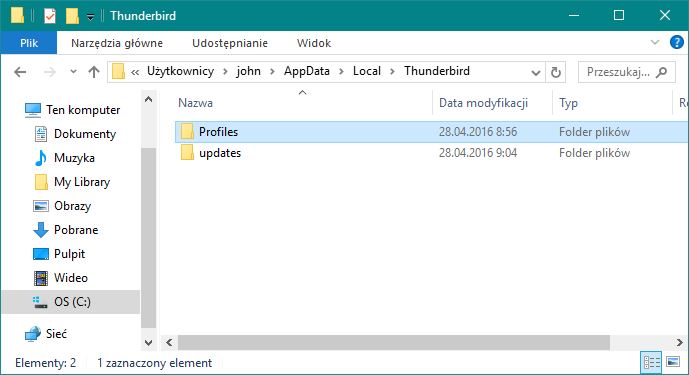This screenshot has width=689, height=375.
Task: Navigate to Local in breadcrumb
Action: coord(366,71)
